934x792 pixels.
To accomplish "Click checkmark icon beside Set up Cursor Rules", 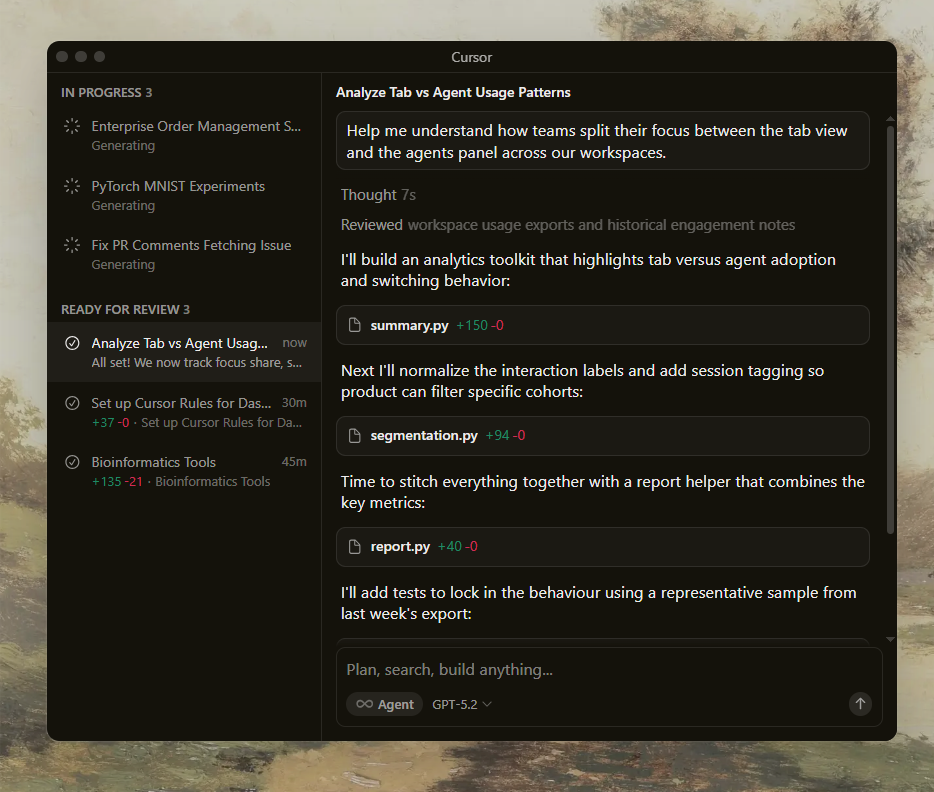I will coord(72,404).
